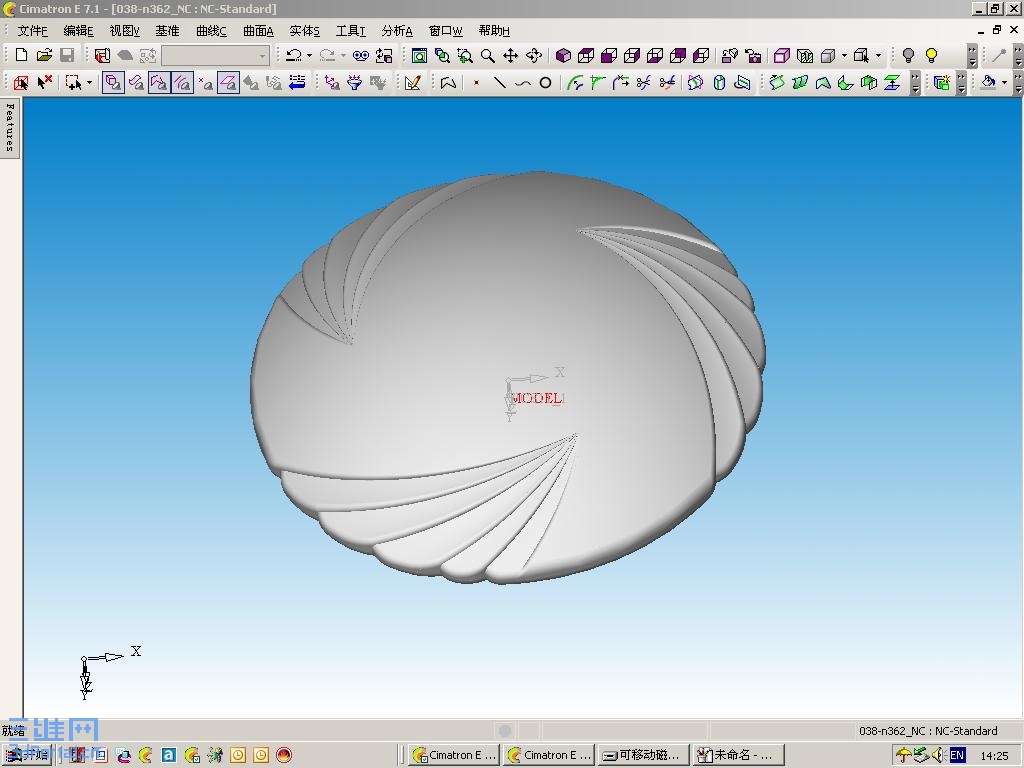Open the dropdown beside the box-with-cursor icon
The image size is (1024, 768).
click(x=878, y=56)
